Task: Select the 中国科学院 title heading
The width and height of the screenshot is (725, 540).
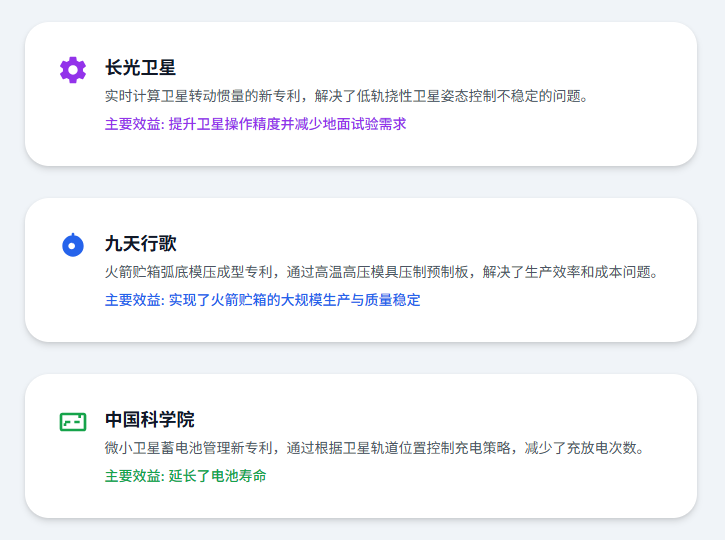Action: pyautogui.click(x=149, y=420)
